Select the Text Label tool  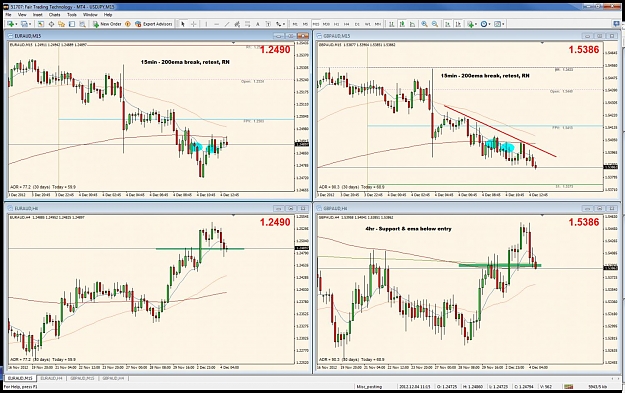268,24
